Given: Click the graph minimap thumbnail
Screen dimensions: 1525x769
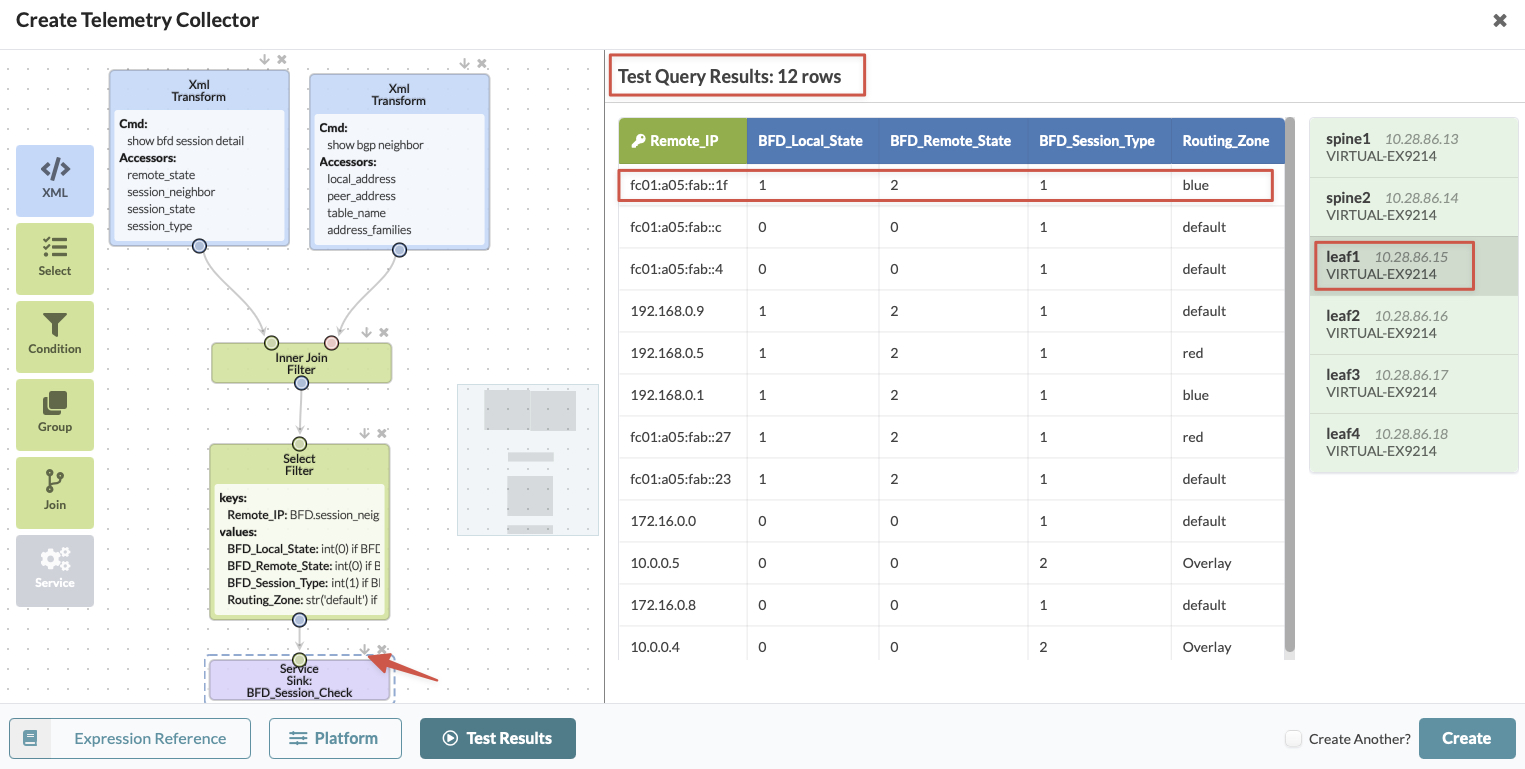Looking at the screenshot, I should click(x=528, y=460).
